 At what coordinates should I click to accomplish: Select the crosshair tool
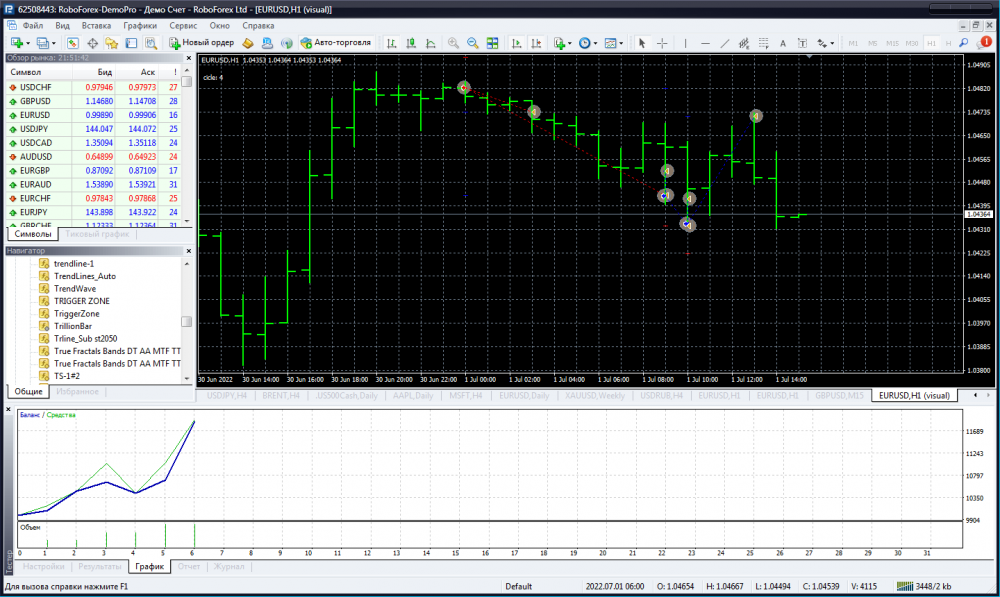[x=662, y=43]
